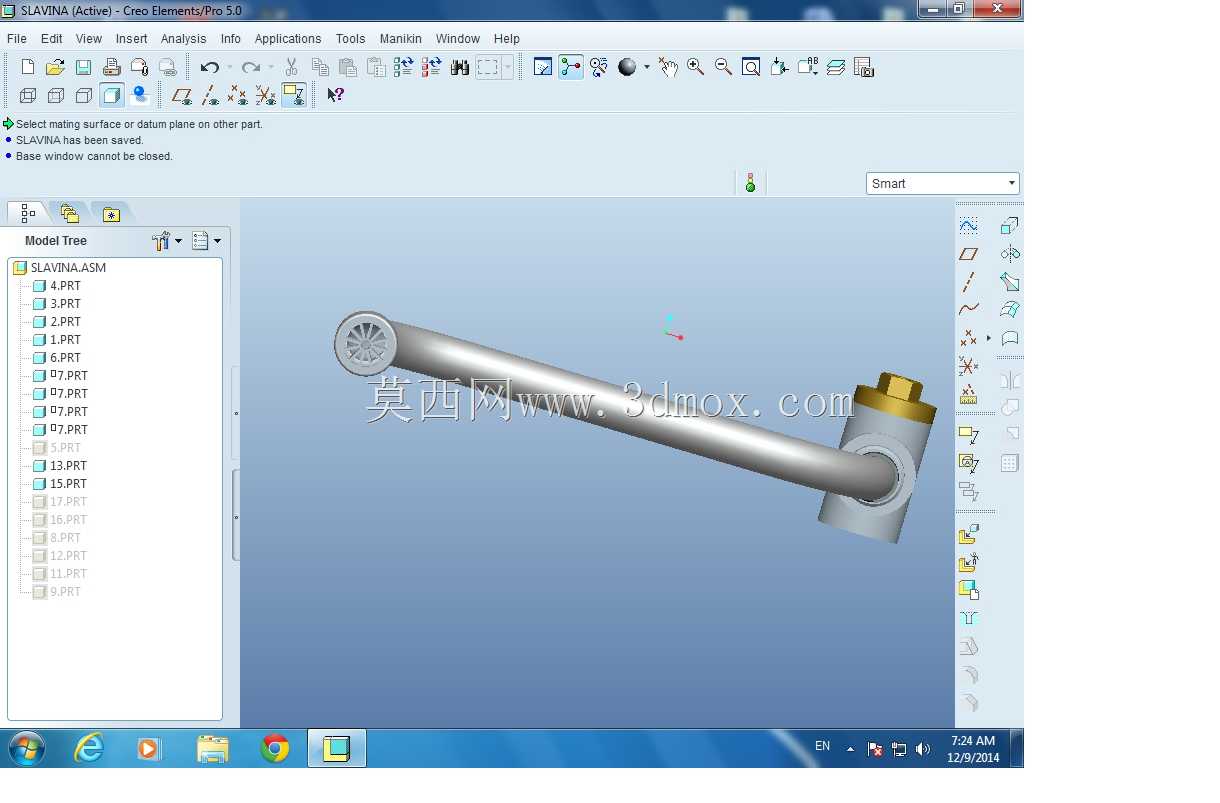Viewport: 1220px width, 803px height.
Task: Toggle Spin Center display
Action: pyautogui.click(x=571, y=67)
